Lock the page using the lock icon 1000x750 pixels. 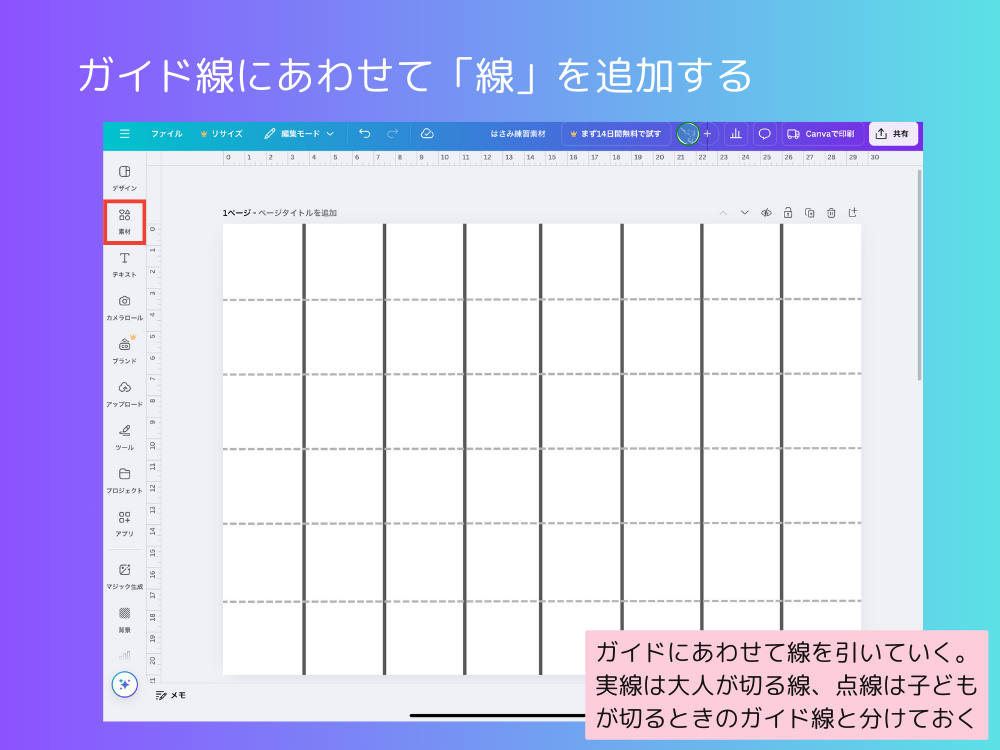[788, 212]
